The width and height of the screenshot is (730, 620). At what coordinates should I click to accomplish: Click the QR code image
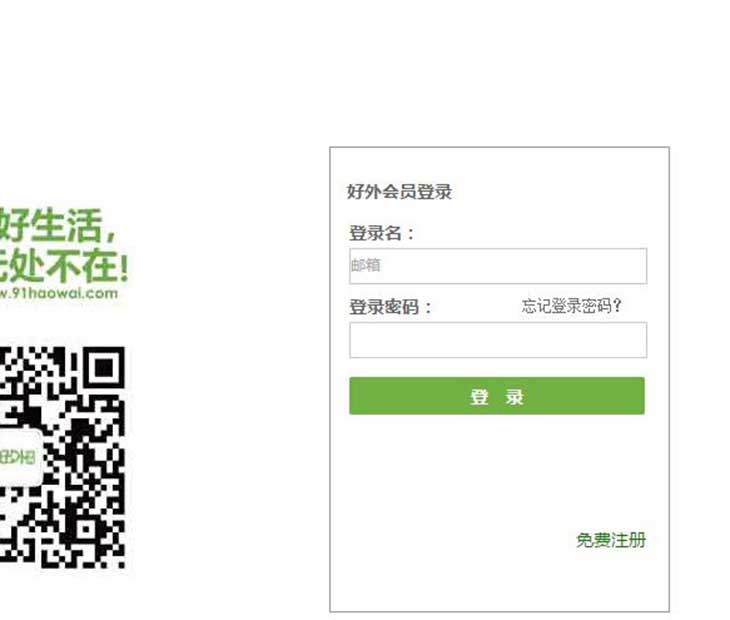click(x=62, y=457)
